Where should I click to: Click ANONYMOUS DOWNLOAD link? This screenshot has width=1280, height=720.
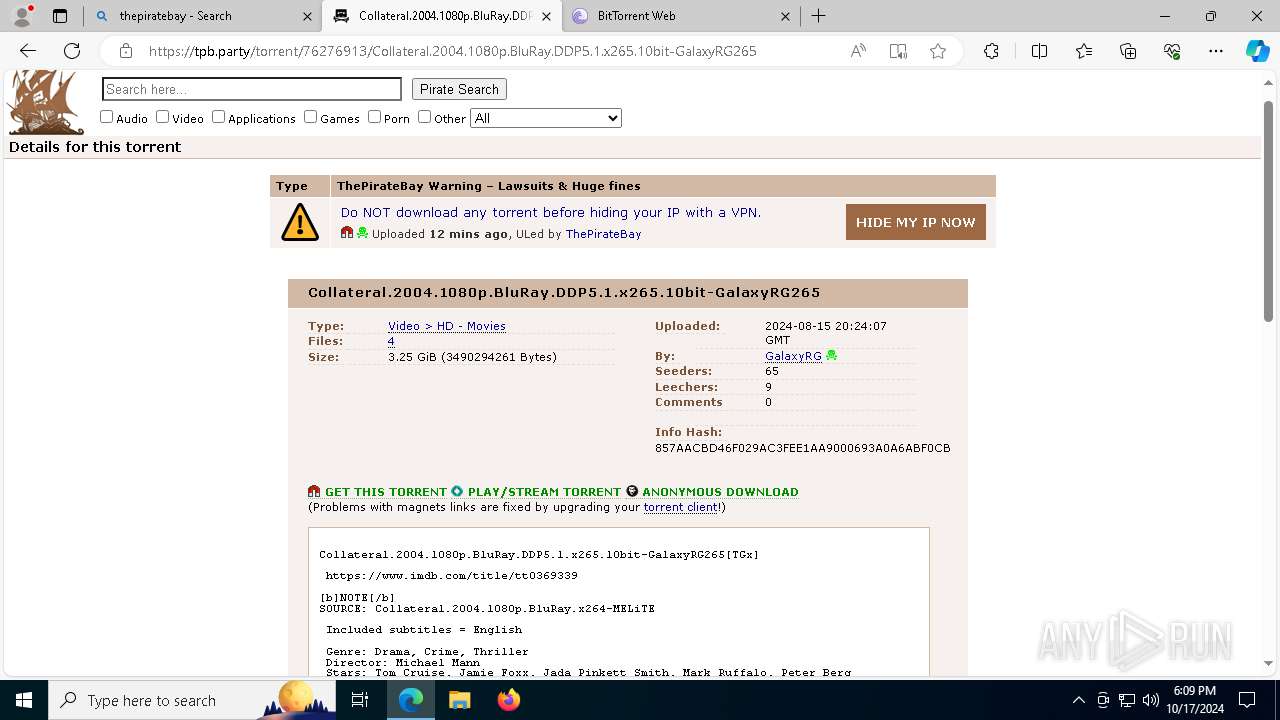click(720, 492)
